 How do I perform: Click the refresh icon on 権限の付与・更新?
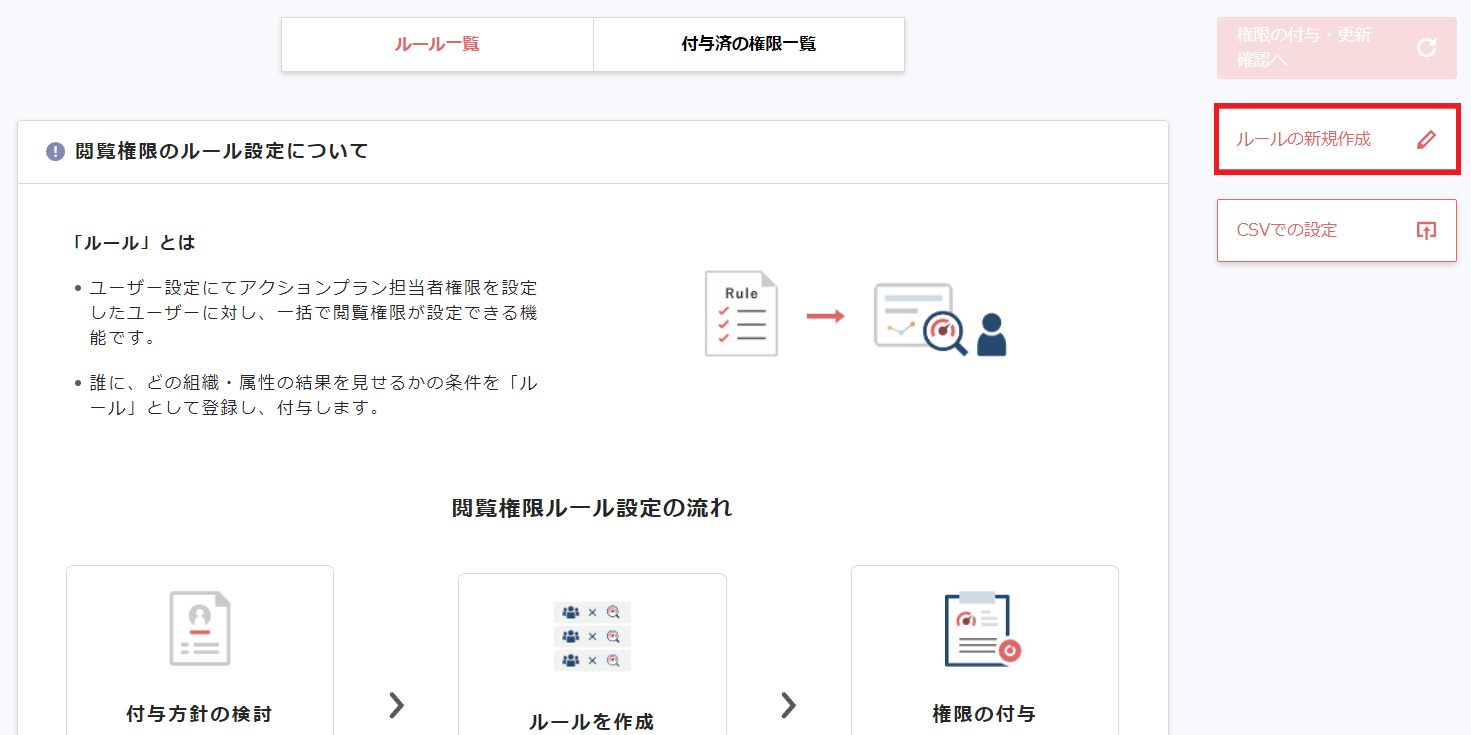click(x=1427, y=47)
